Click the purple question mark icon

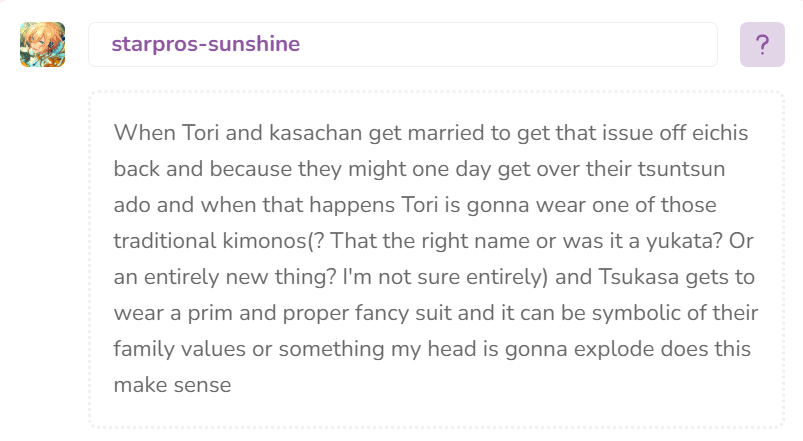pos(762,44)
